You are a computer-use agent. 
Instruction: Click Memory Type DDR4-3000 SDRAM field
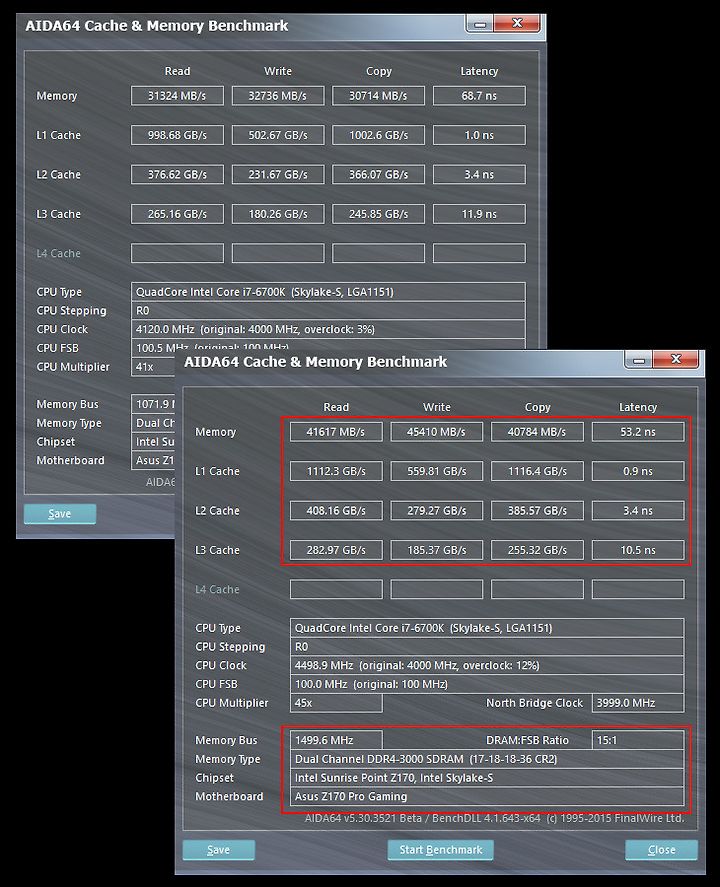(487, 759)
